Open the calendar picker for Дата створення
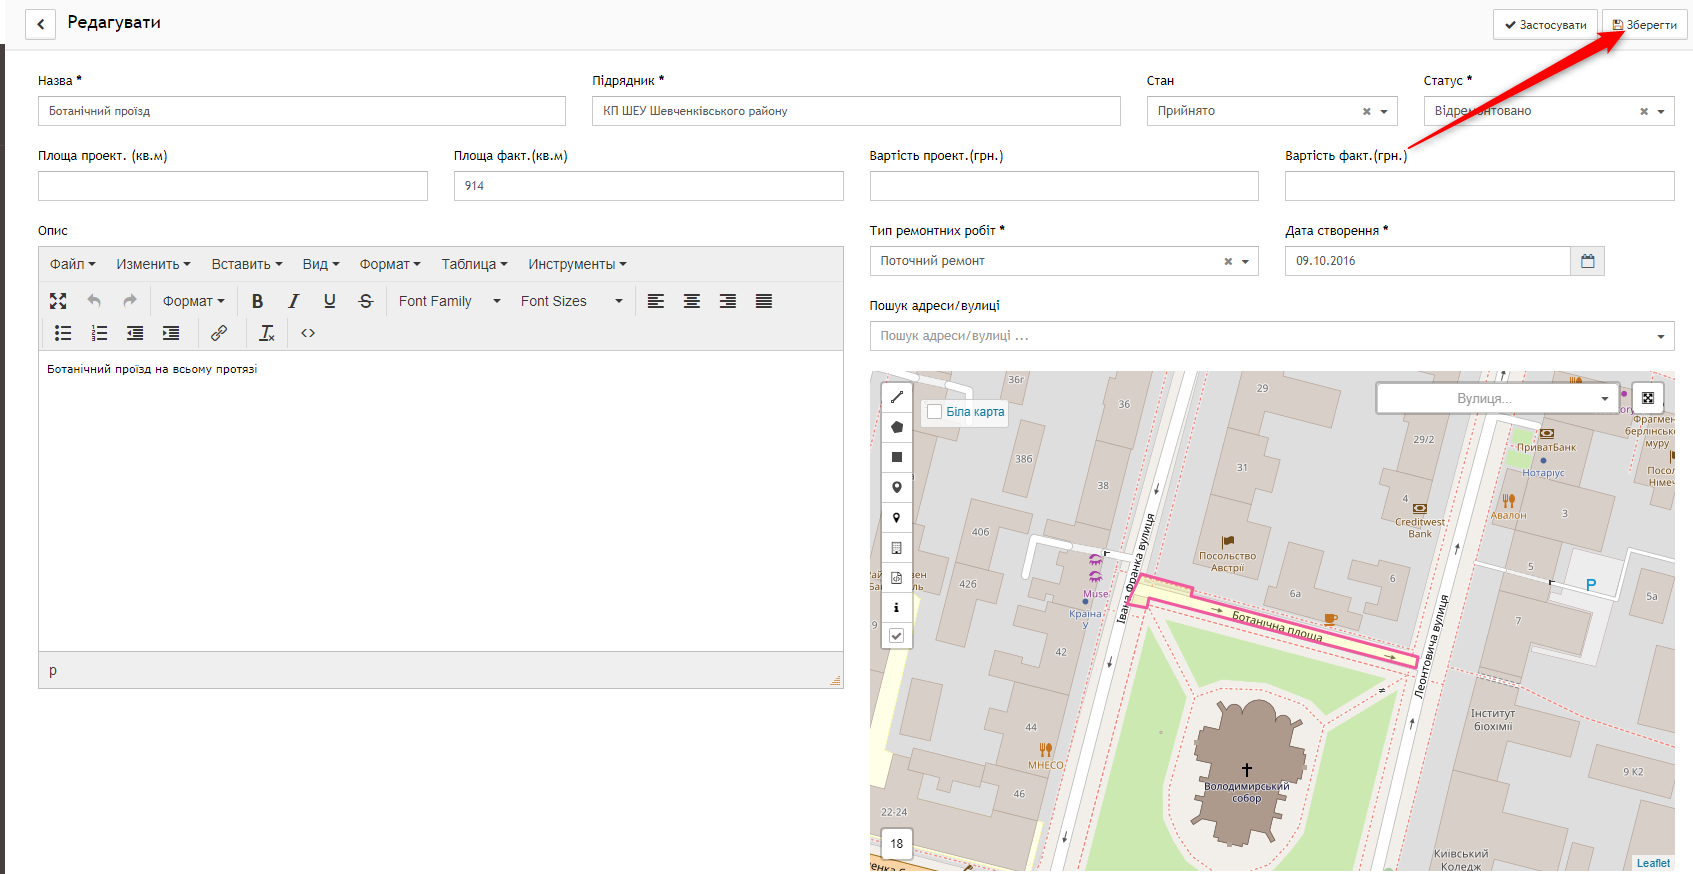 pos(1587,261)
